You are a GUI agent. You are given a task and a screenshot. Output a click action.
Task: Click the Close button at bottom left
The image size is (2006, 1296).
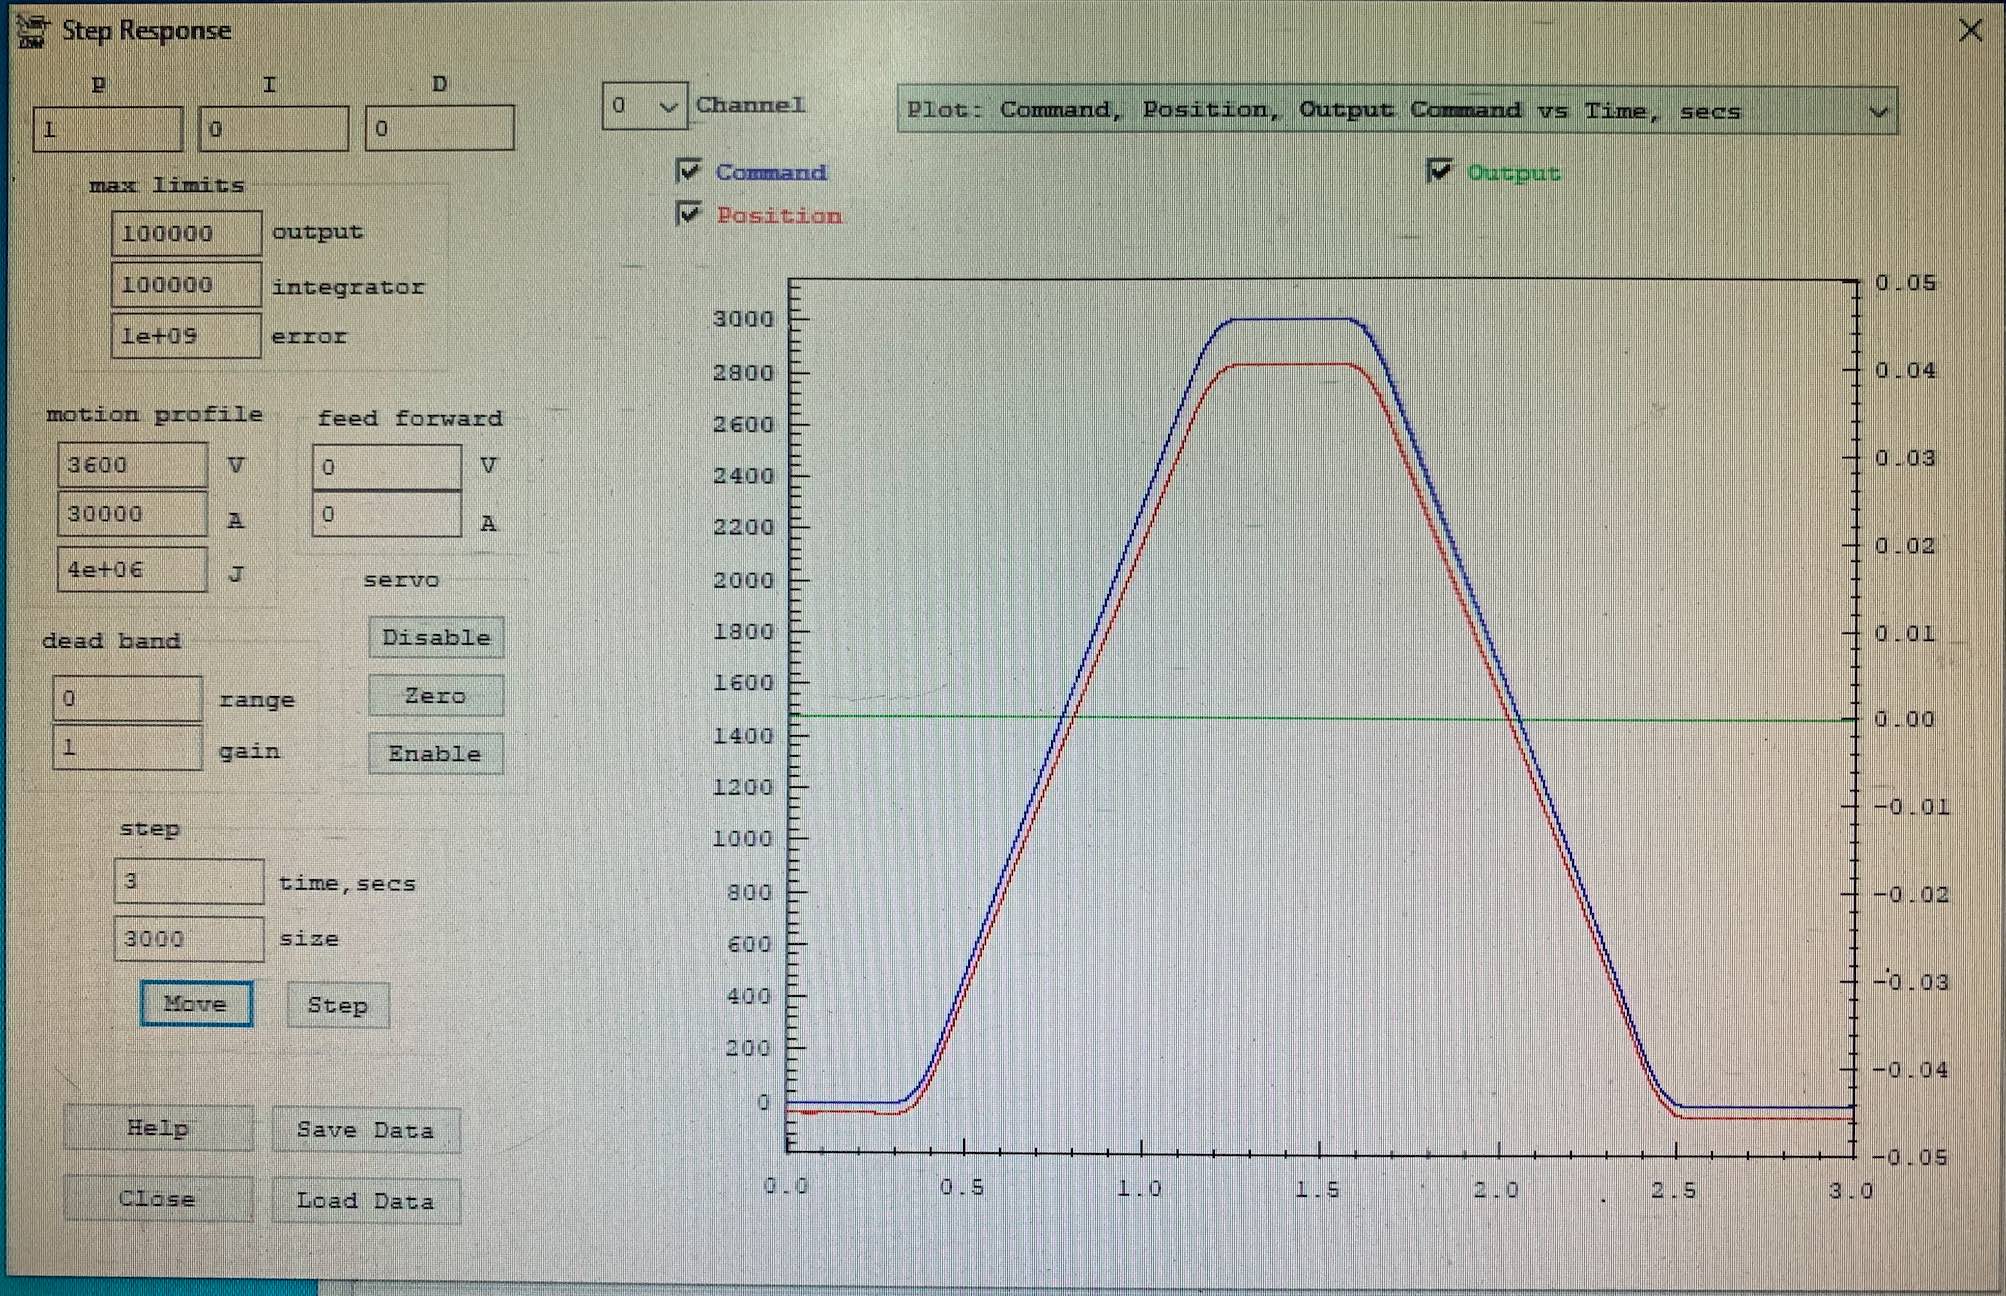pyautogui.click(x=158, y=1199)
